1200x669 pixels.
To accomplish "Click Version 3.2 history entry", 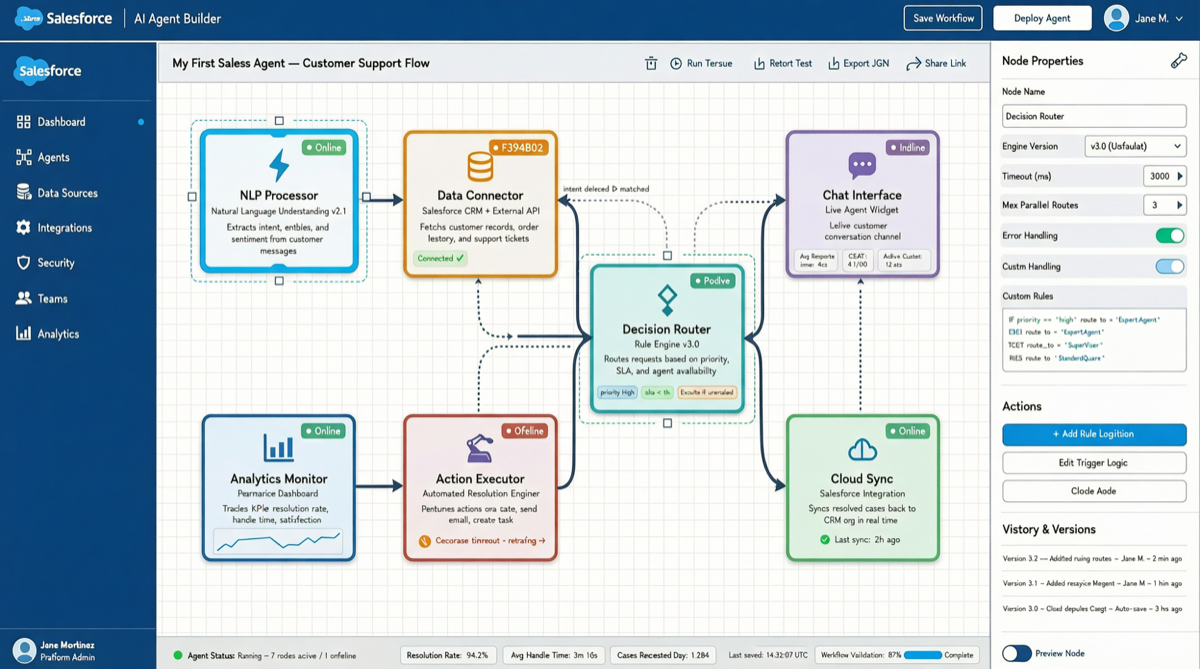I will pos(1094,559).
